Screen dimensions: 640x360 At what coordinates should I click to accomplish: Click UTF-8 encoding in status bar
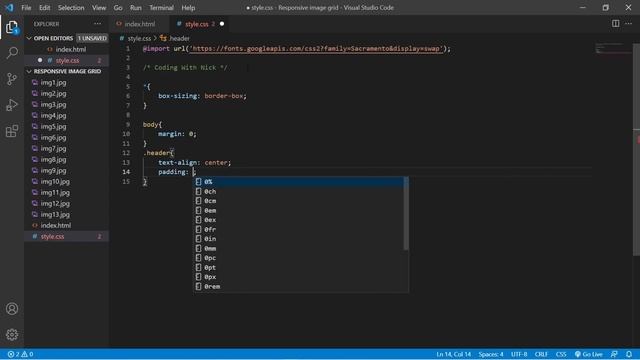click(519, 354)
